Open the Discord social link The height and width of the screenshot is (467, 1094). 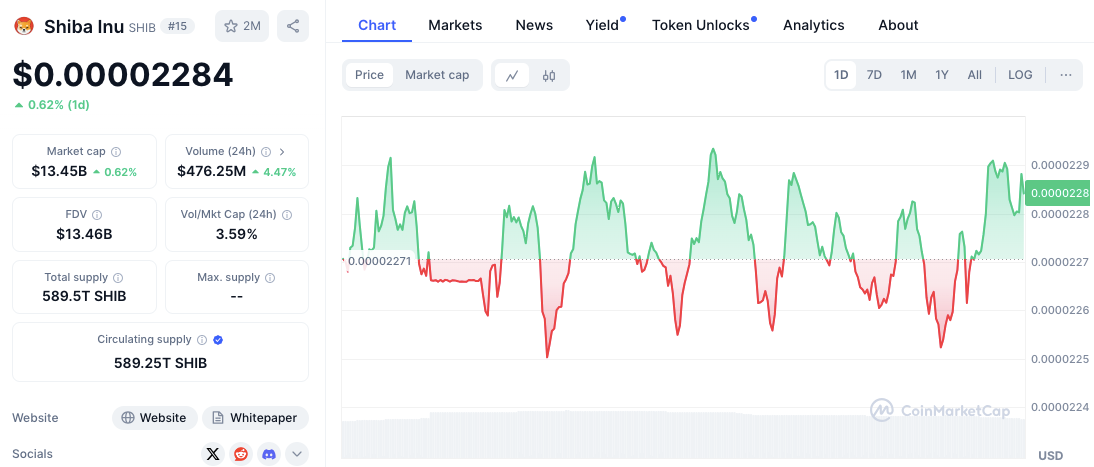269,454
